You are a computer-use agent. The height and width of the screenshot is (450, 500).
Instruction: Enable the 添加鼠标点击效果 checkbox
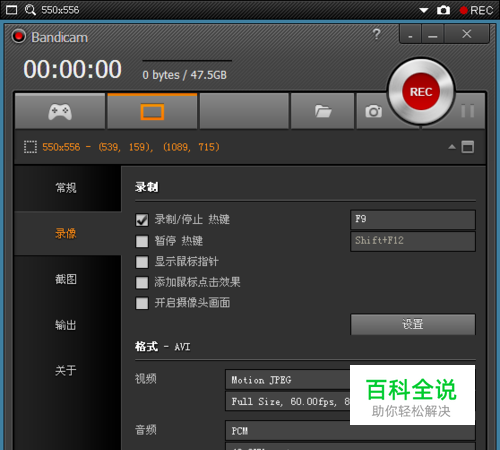click(142, 283)
